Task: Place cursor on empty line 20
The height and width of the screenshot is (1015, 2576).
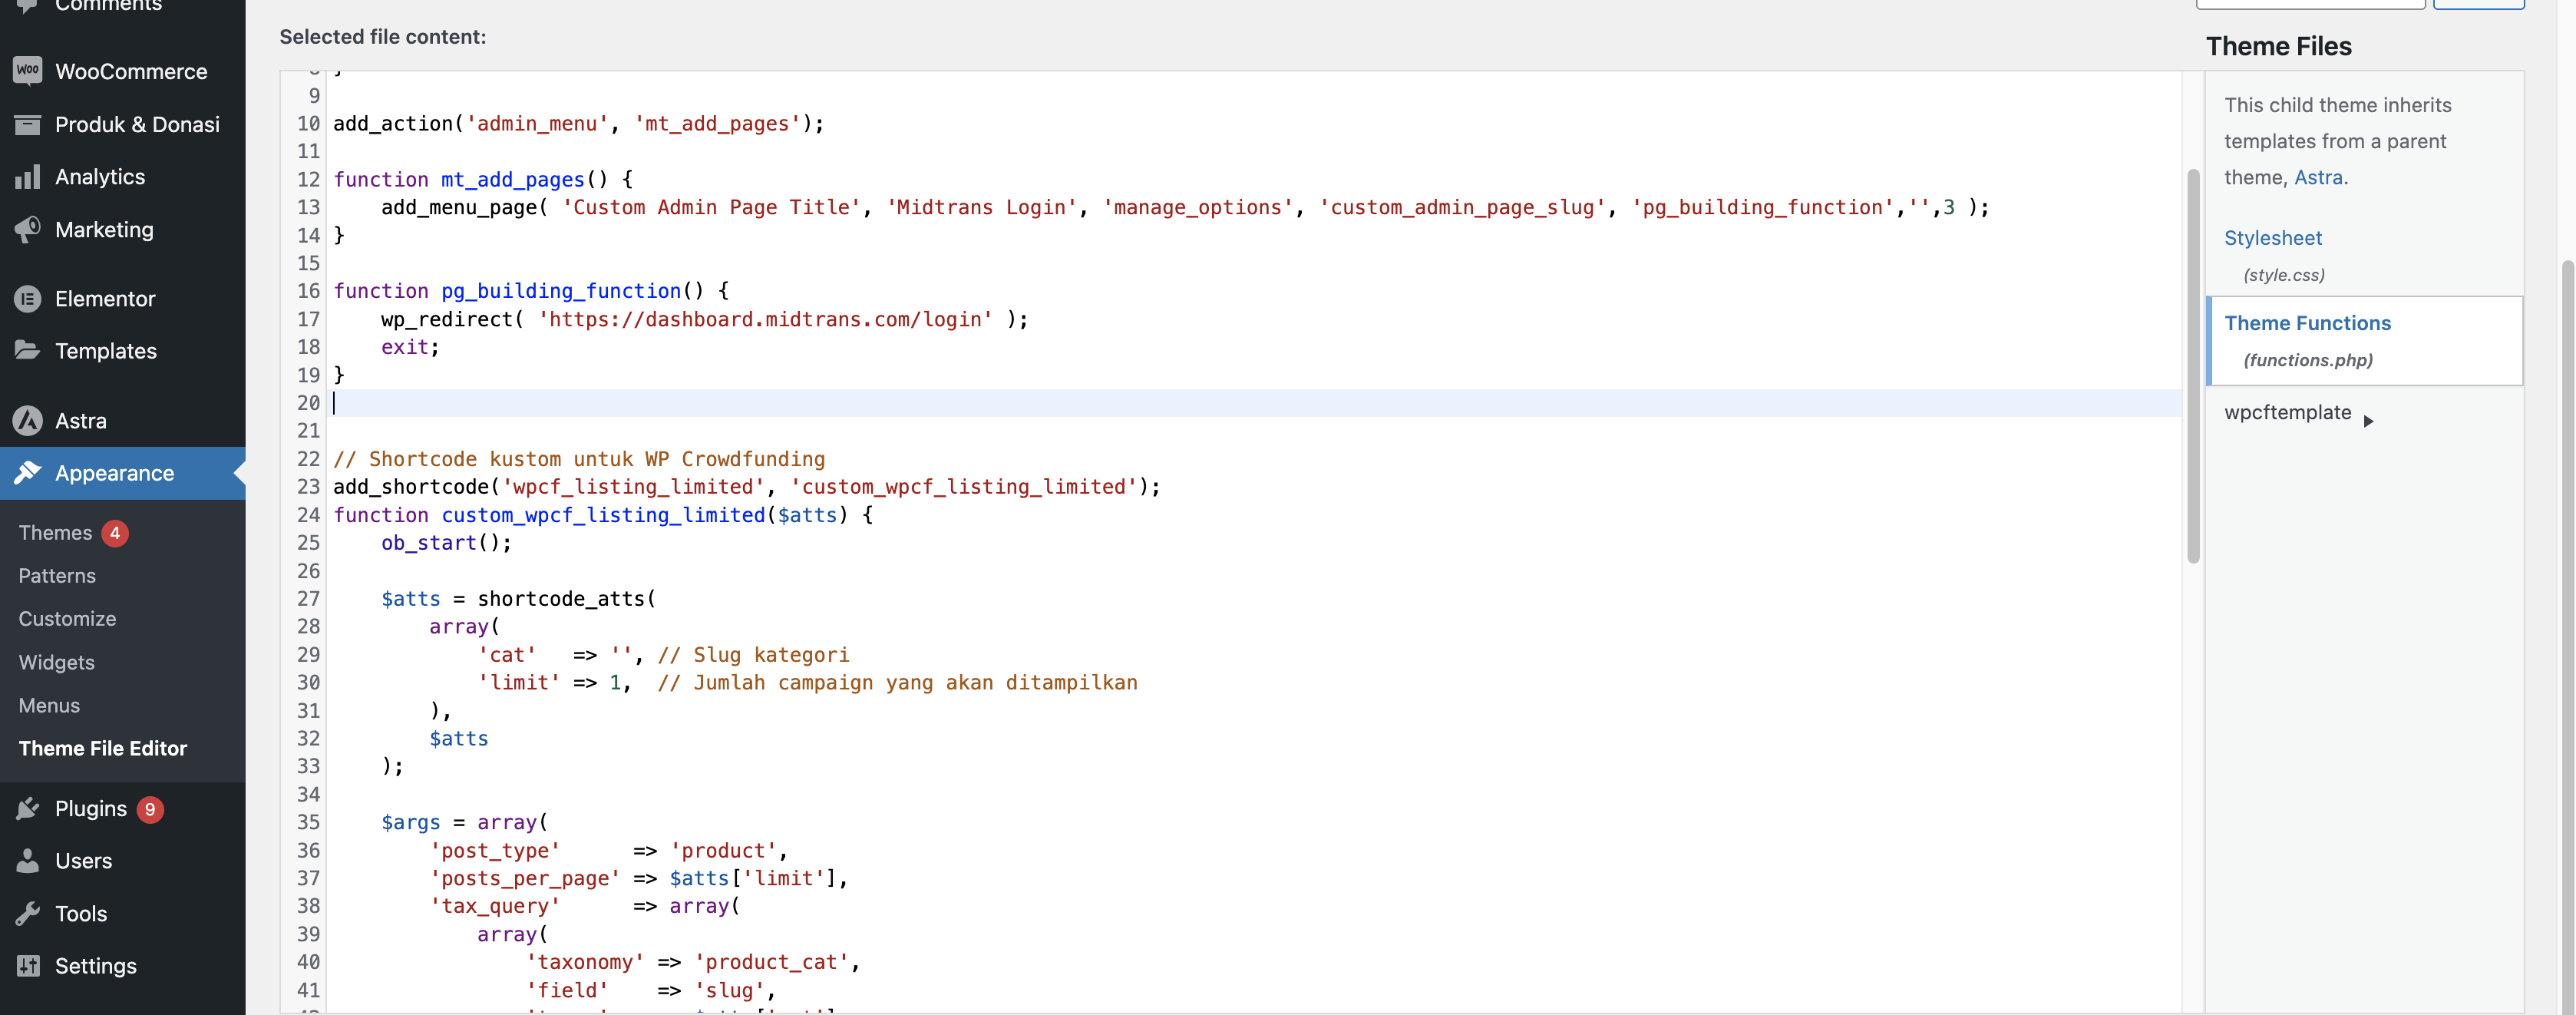Action: pos(1255,403)
